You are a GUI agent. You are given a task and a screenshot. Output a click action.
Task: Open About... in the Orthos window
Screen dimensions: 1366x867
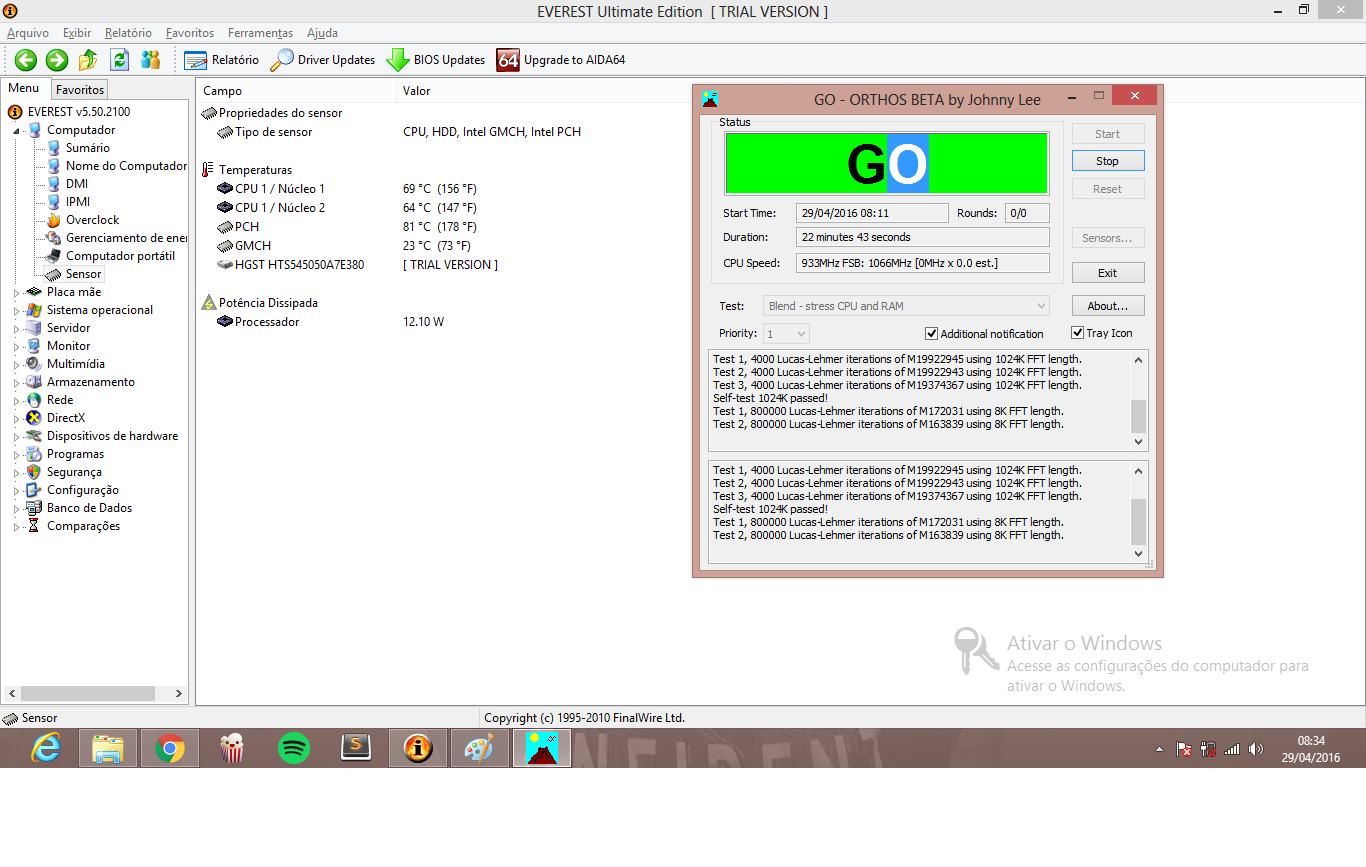(1108, 306)
